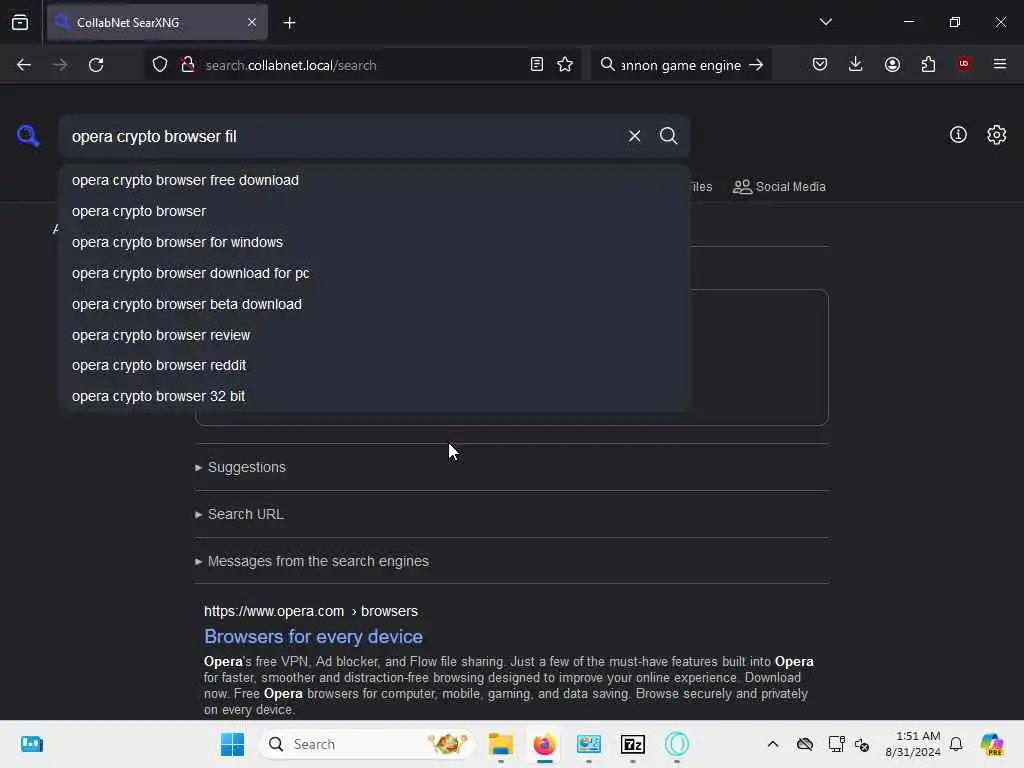Open File Explorer from taskbar
The height and width of the screenshot is (768, 1024).
tap(501, 744)
